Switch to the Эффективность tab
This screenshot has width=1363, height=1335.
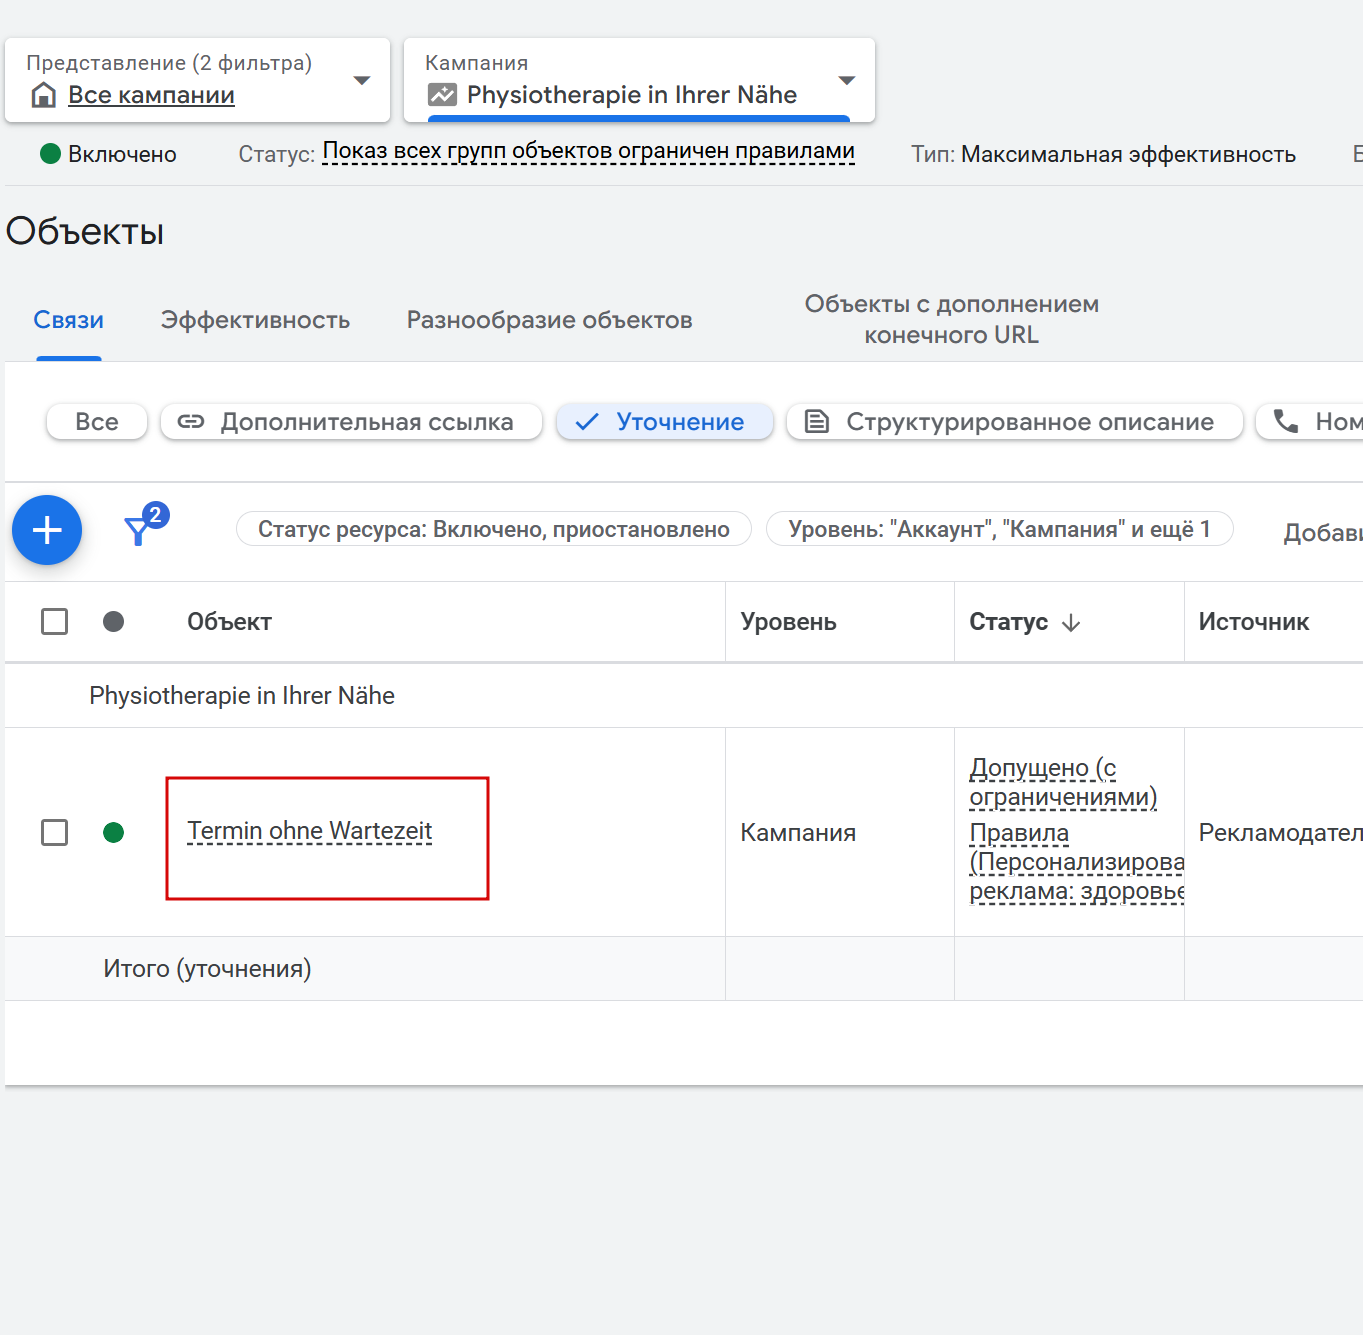click(255, 320)
